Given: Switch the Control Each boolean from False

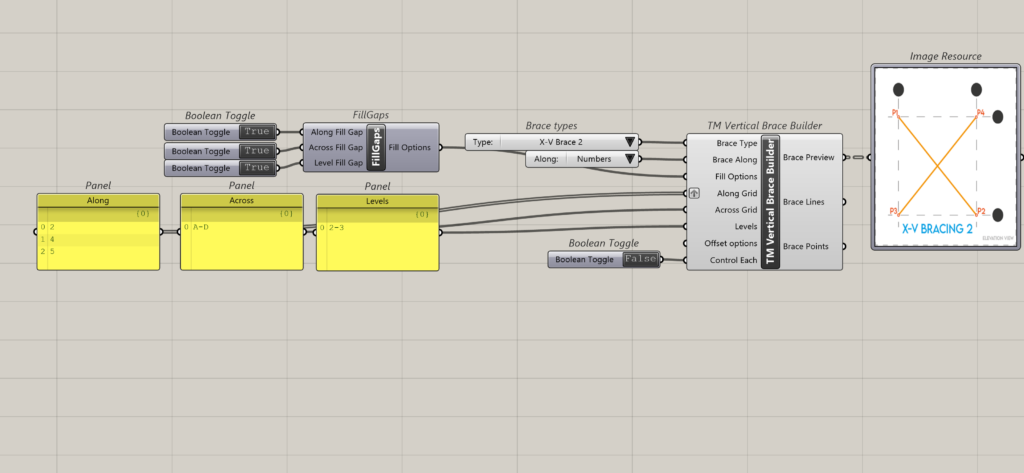Looking at the screenshot, I should 639,260.
